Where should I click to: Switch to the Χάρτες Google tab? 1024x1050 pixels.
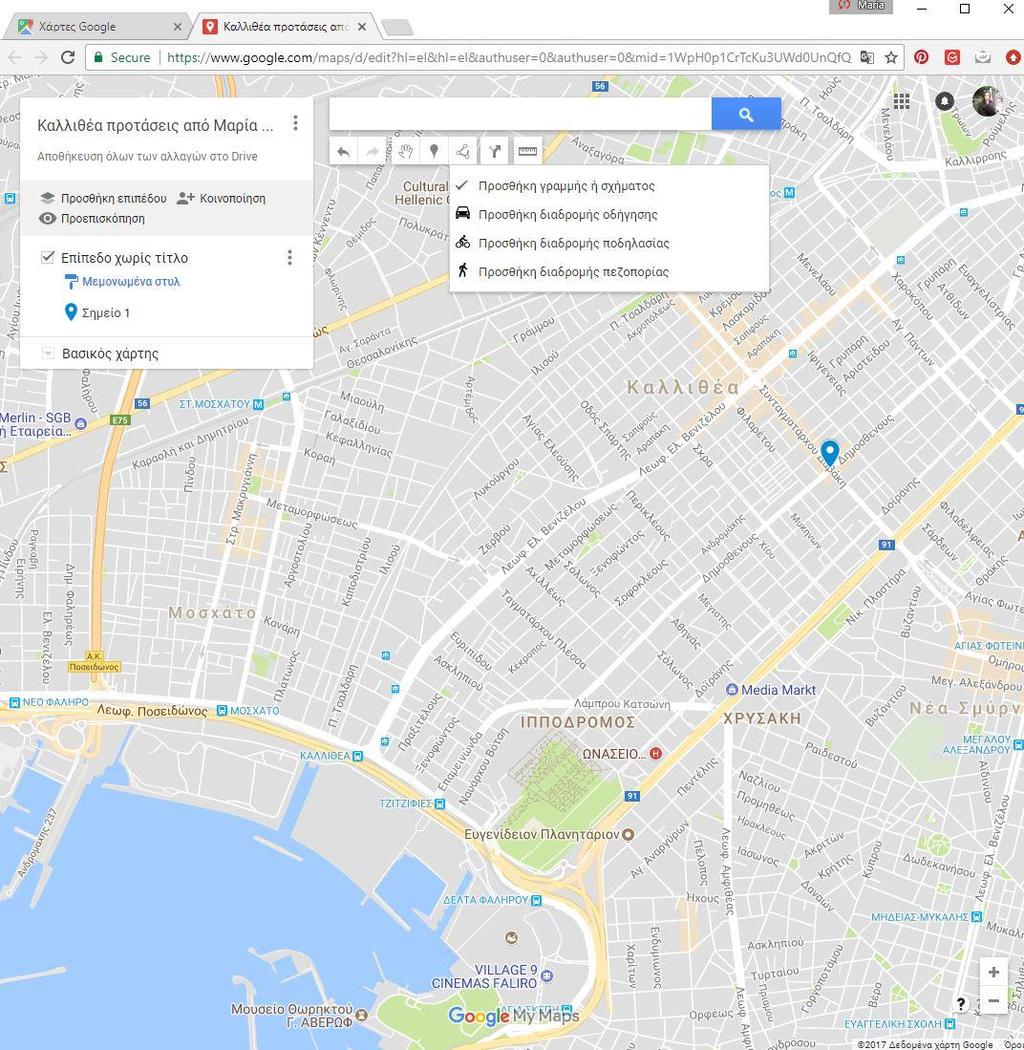click(x=100, y=27)
